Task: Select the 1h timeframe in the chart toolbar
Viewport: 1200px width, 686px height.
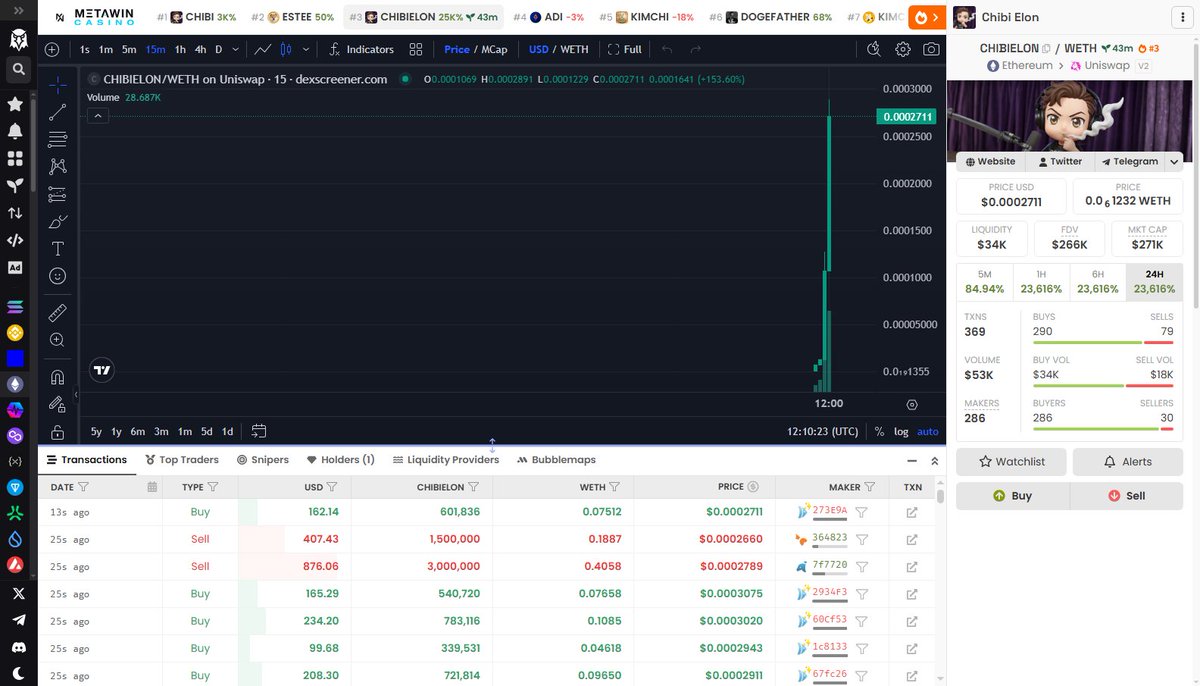Action: (x=180, y=49)
